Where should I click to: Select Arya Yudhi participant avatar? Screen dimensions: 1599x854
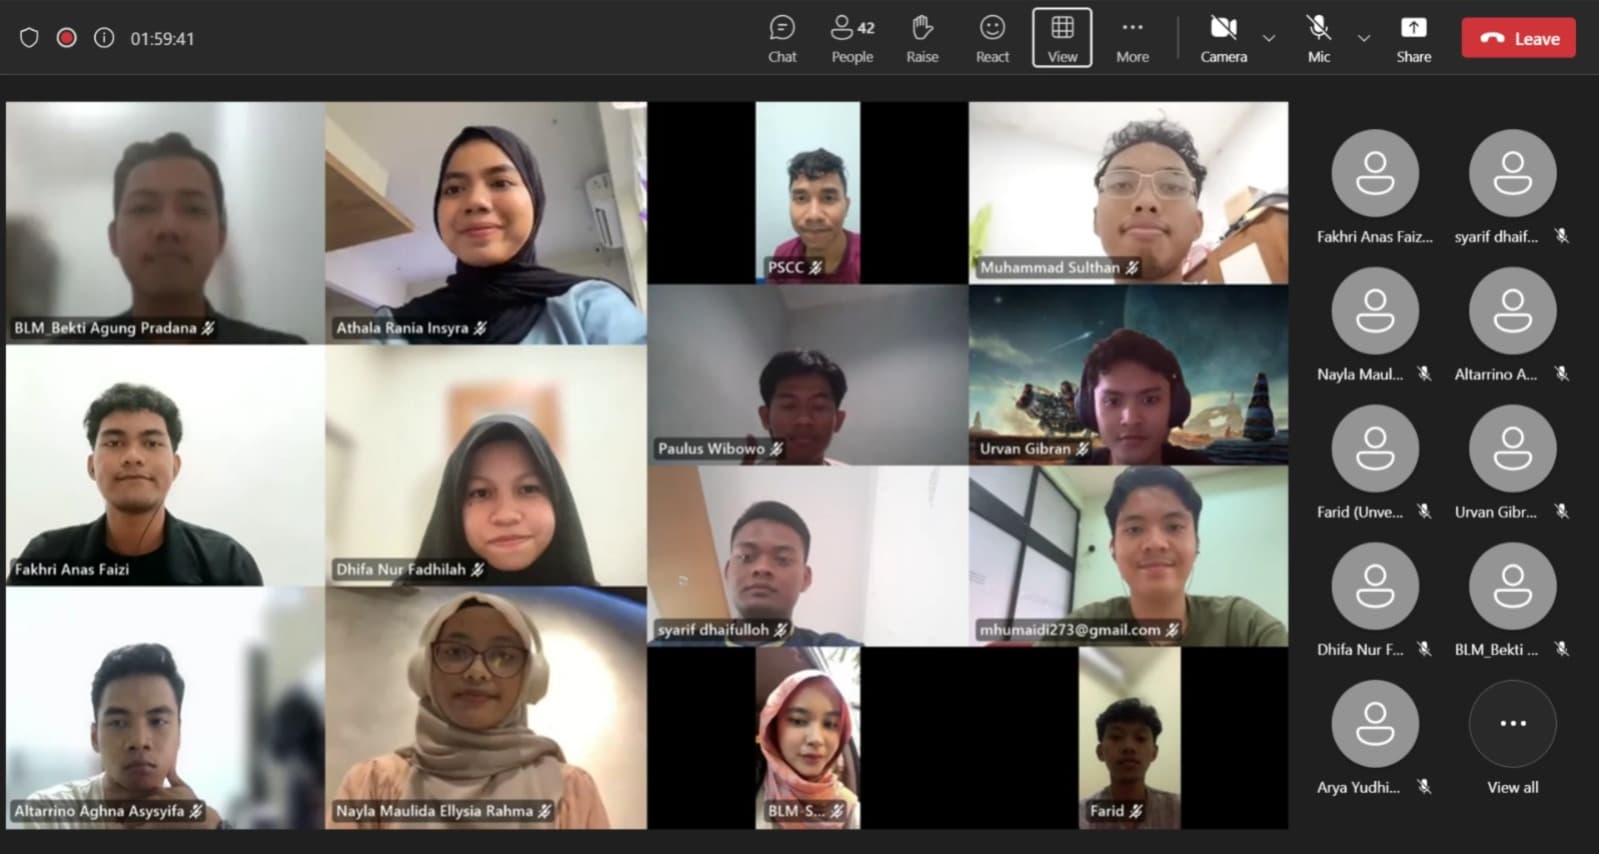[1374, 724]
